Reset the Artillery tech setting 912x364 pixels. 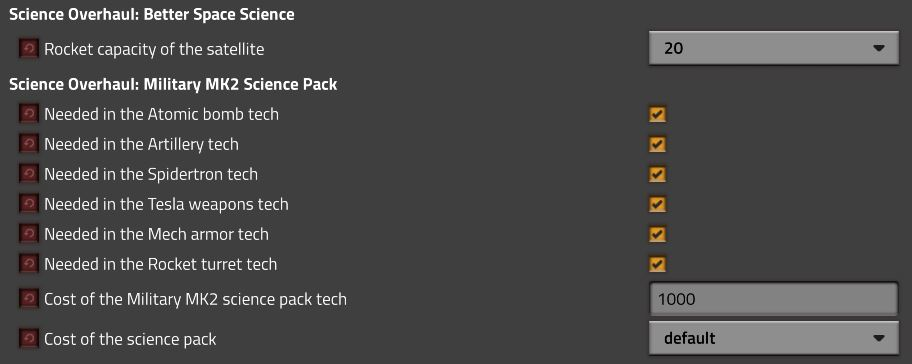coord(28,144)
